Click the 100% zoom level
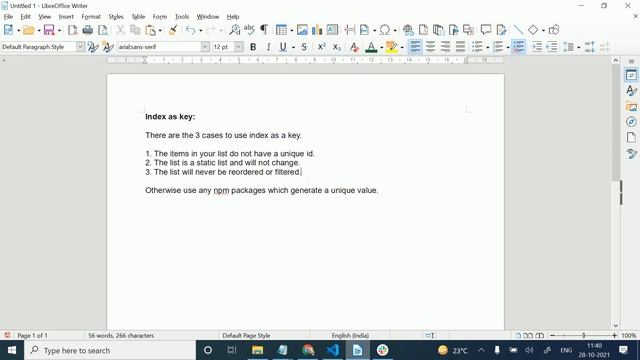The width and height of the screenshot is (640, 360). click(629, 336)
